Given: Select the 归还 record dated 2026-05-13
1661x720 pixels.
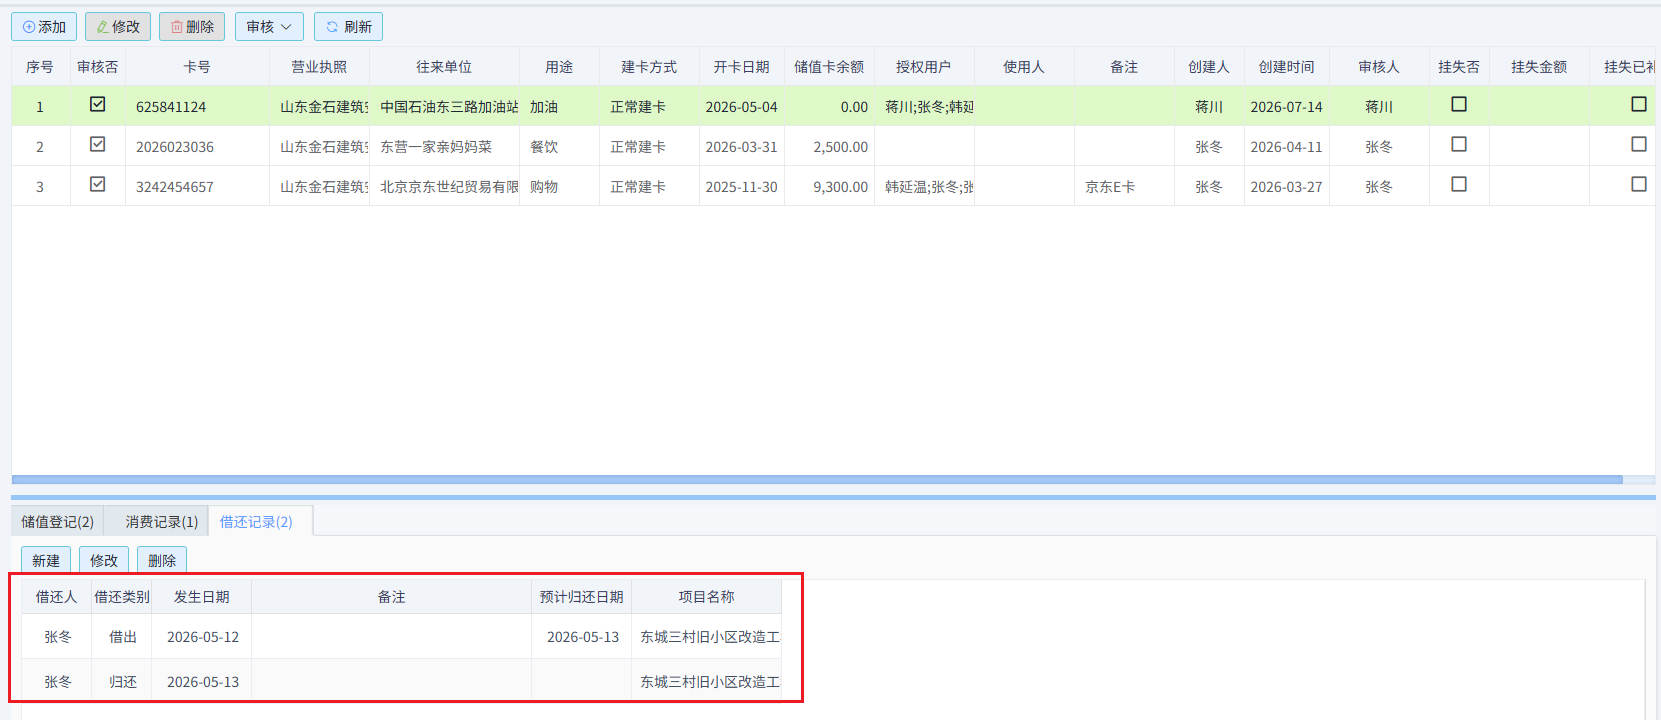Looking at the screenshot, I should [401, 681].
